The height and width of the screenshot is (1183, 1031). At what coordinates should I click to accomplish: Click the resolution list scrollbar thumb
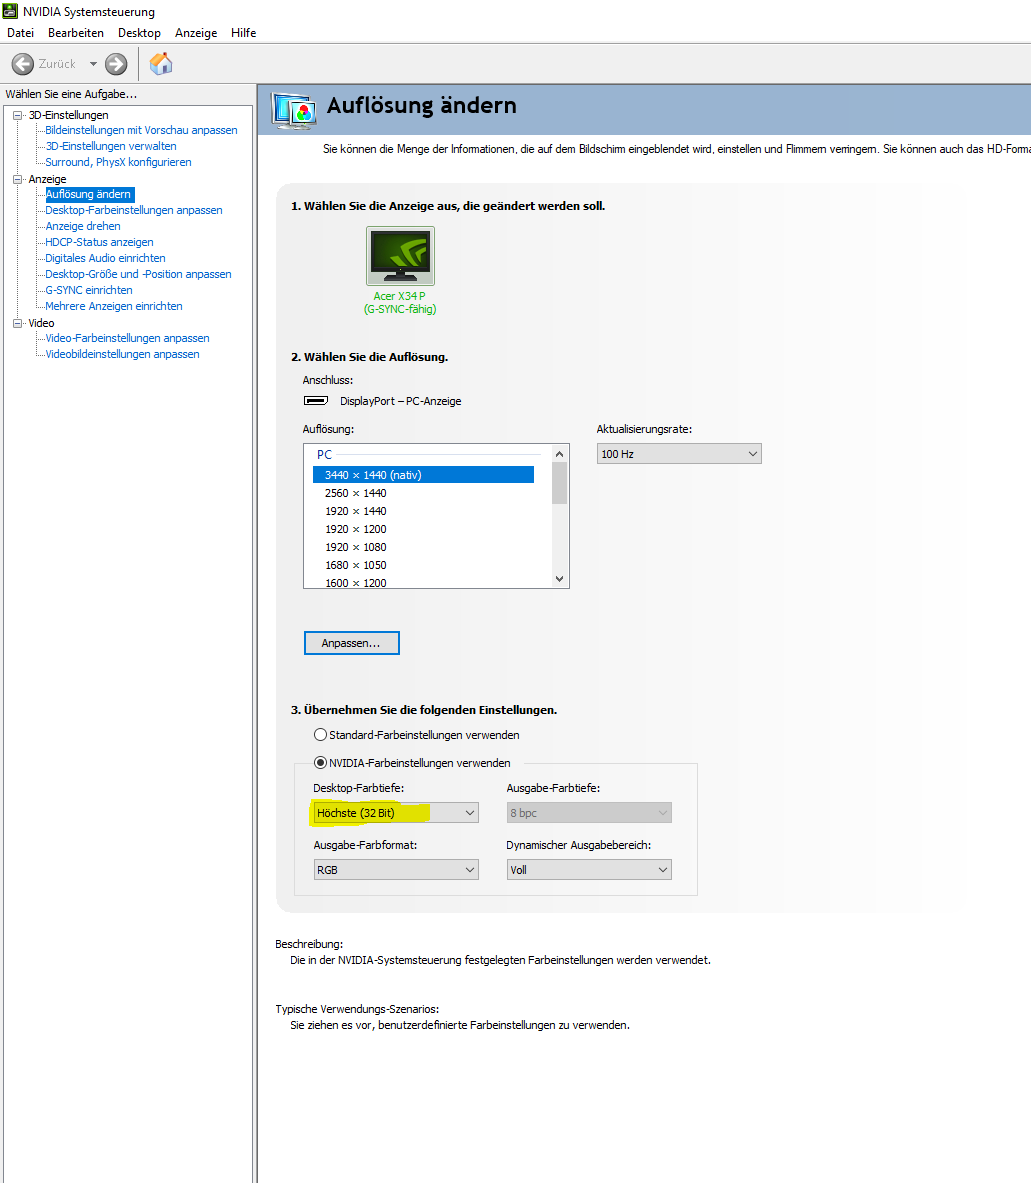pyautogui.click(x=560, y=483)
